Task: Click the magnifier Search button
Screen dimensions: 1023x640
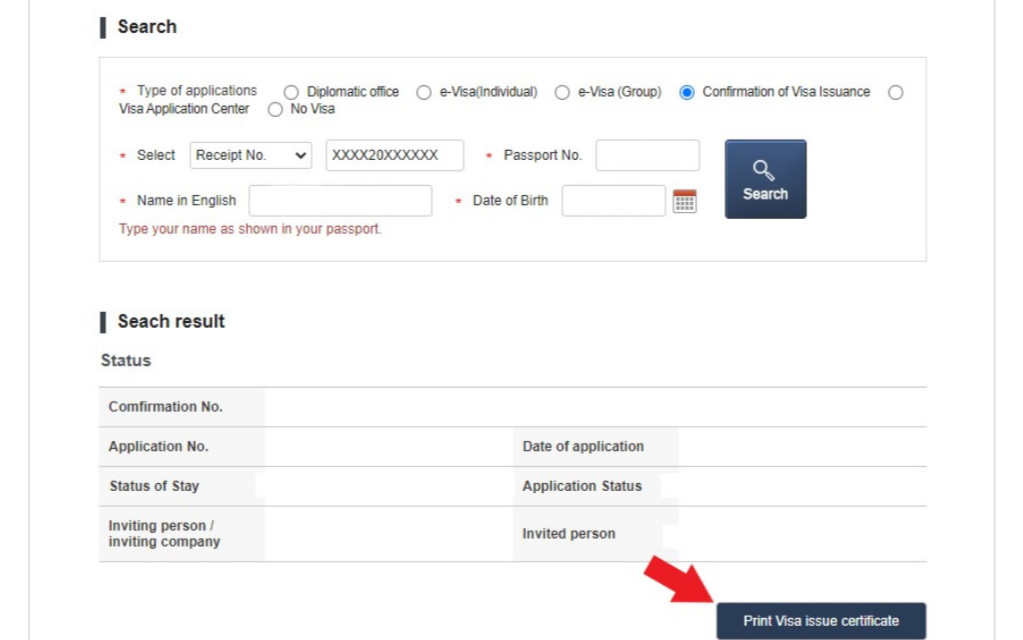Action: click(x=765, y=179)
